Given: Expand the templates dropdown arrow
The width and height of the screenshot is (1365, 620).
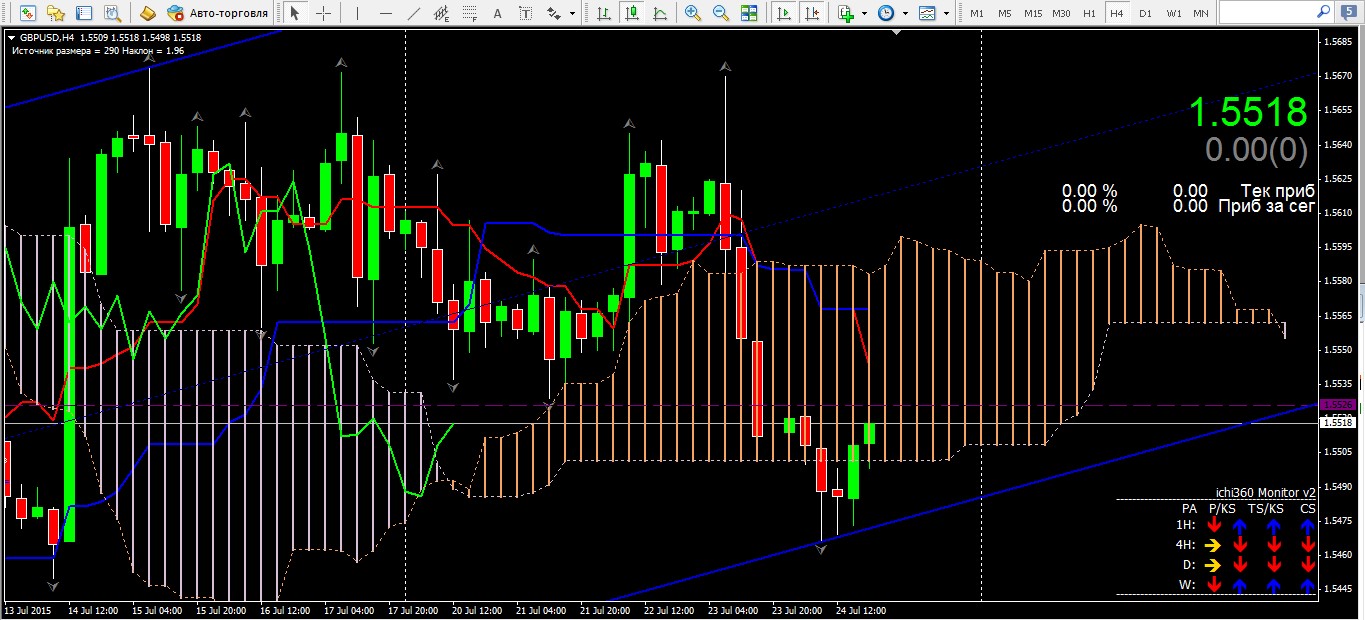Looking at the screenshot, I should 946,14.
